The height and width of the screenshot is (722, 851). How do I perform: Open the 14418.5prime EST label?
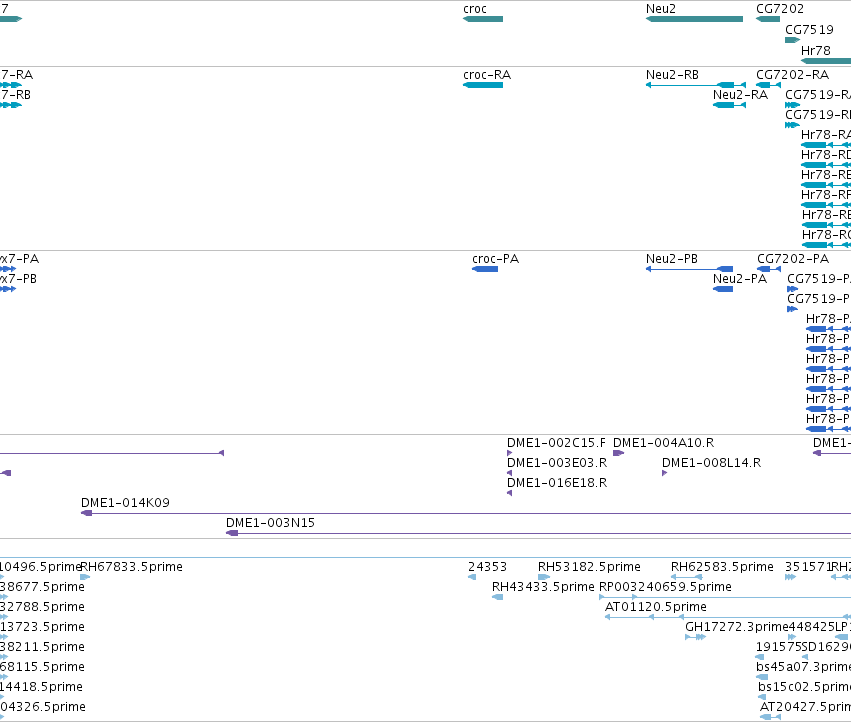point(41,688)
